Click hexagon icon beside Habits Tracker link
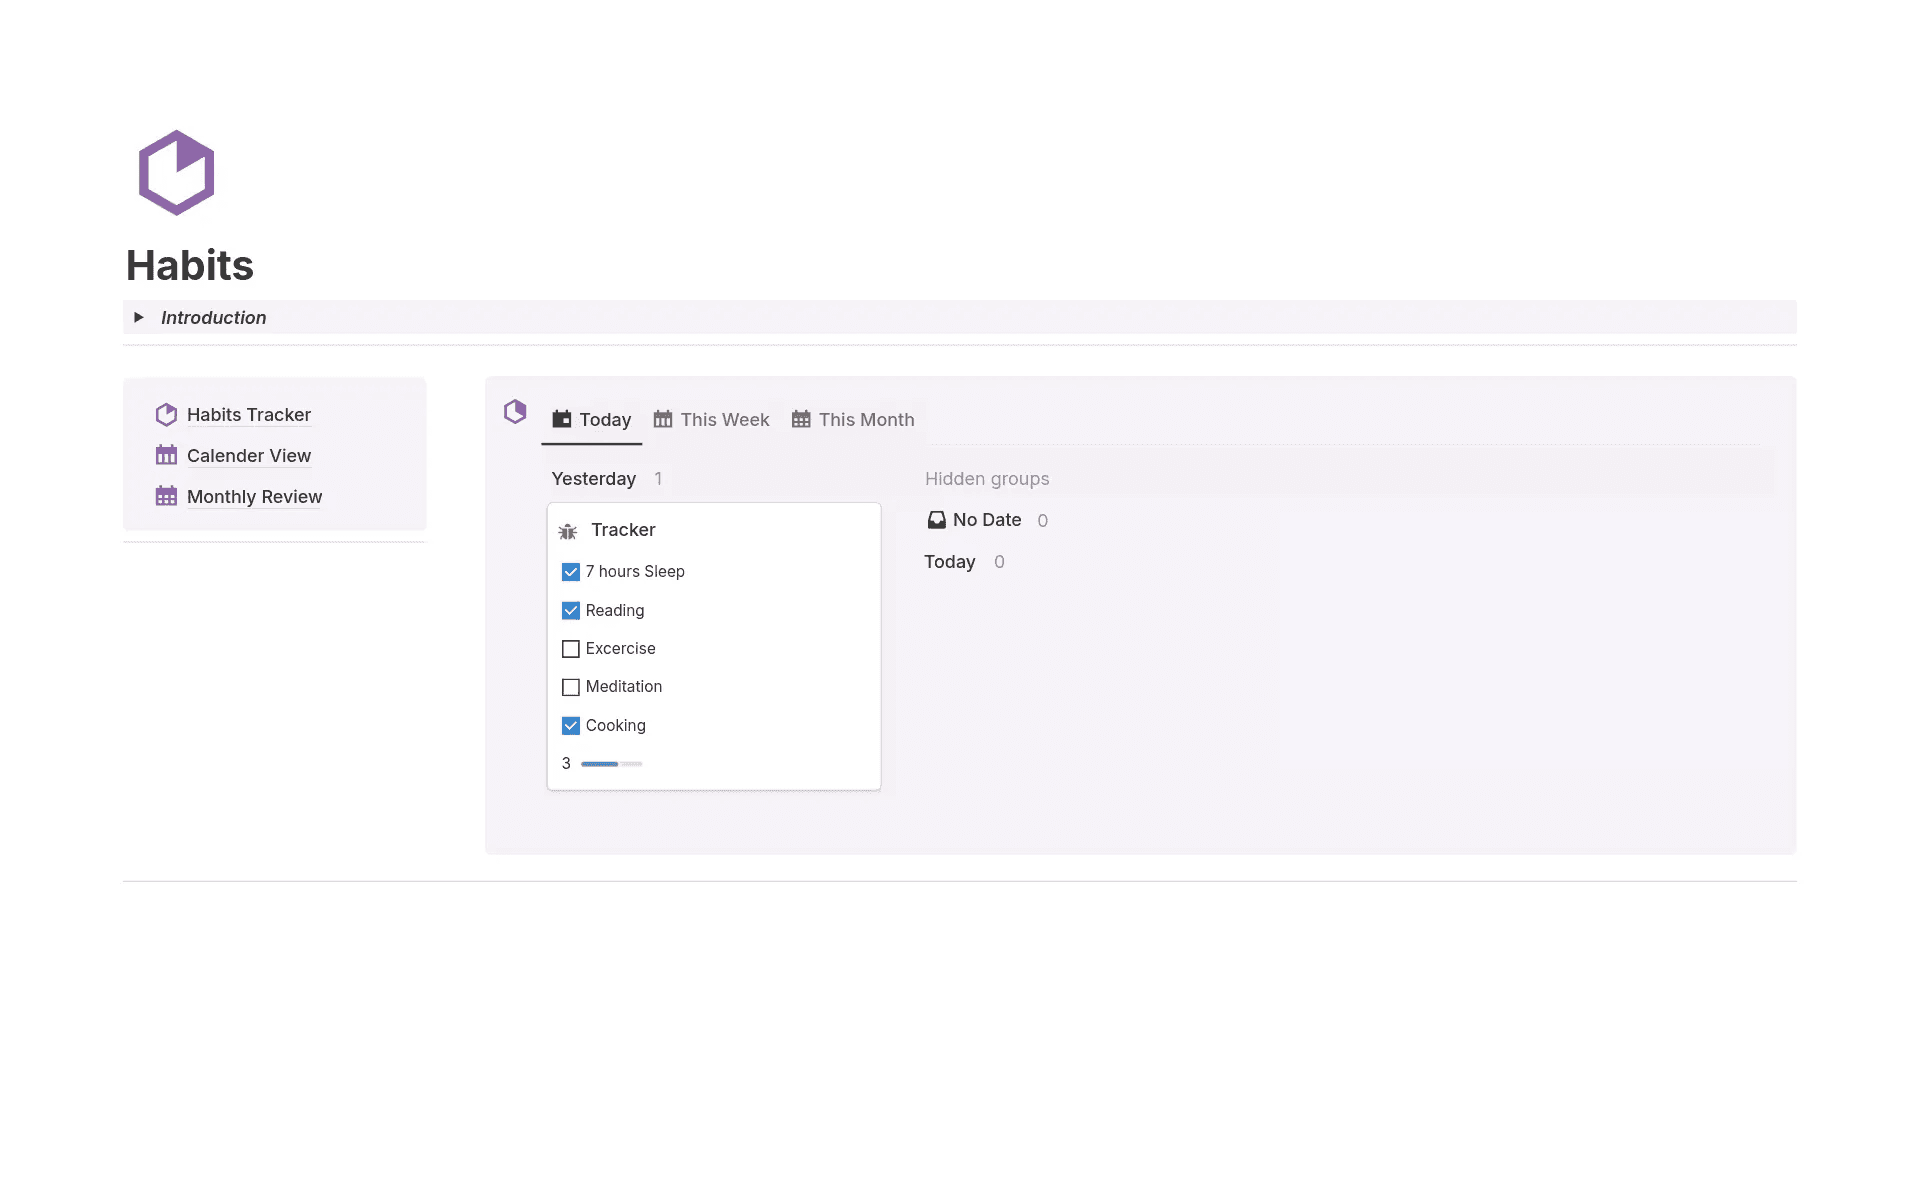The width and height of the screenshot is (1920, 1199). click(166, 415)
